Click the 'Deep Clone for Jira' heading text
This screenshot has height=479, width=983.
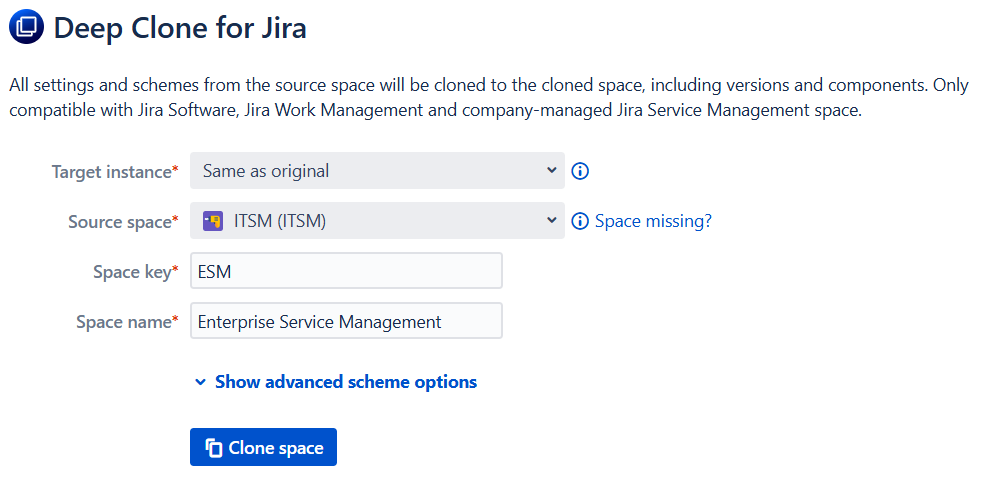[x=180, y=28]
